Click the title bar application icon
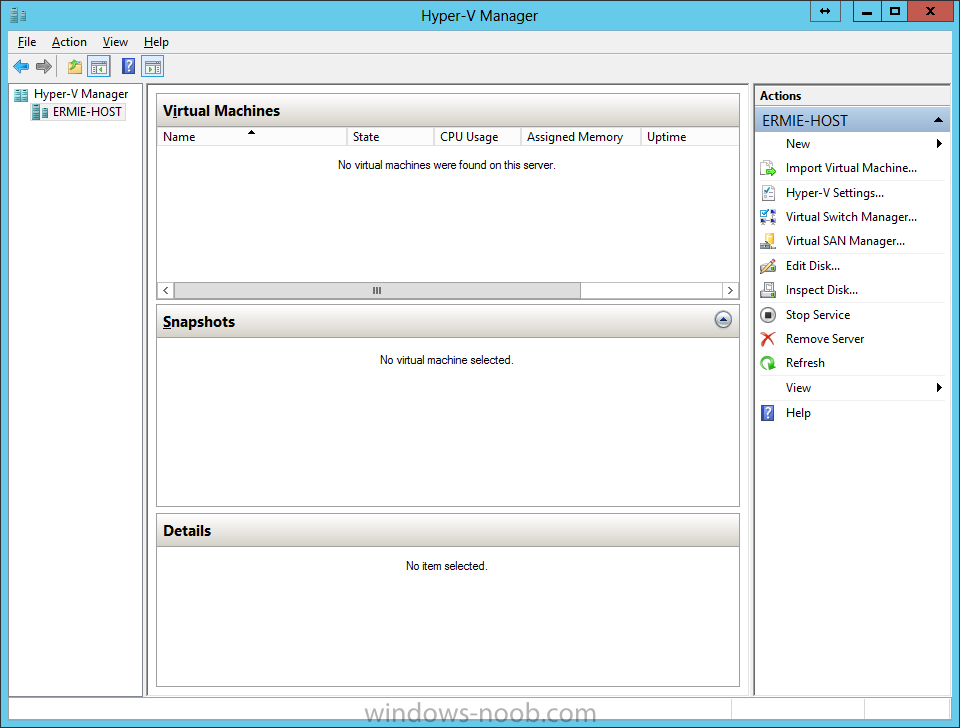 pos(18,15)
